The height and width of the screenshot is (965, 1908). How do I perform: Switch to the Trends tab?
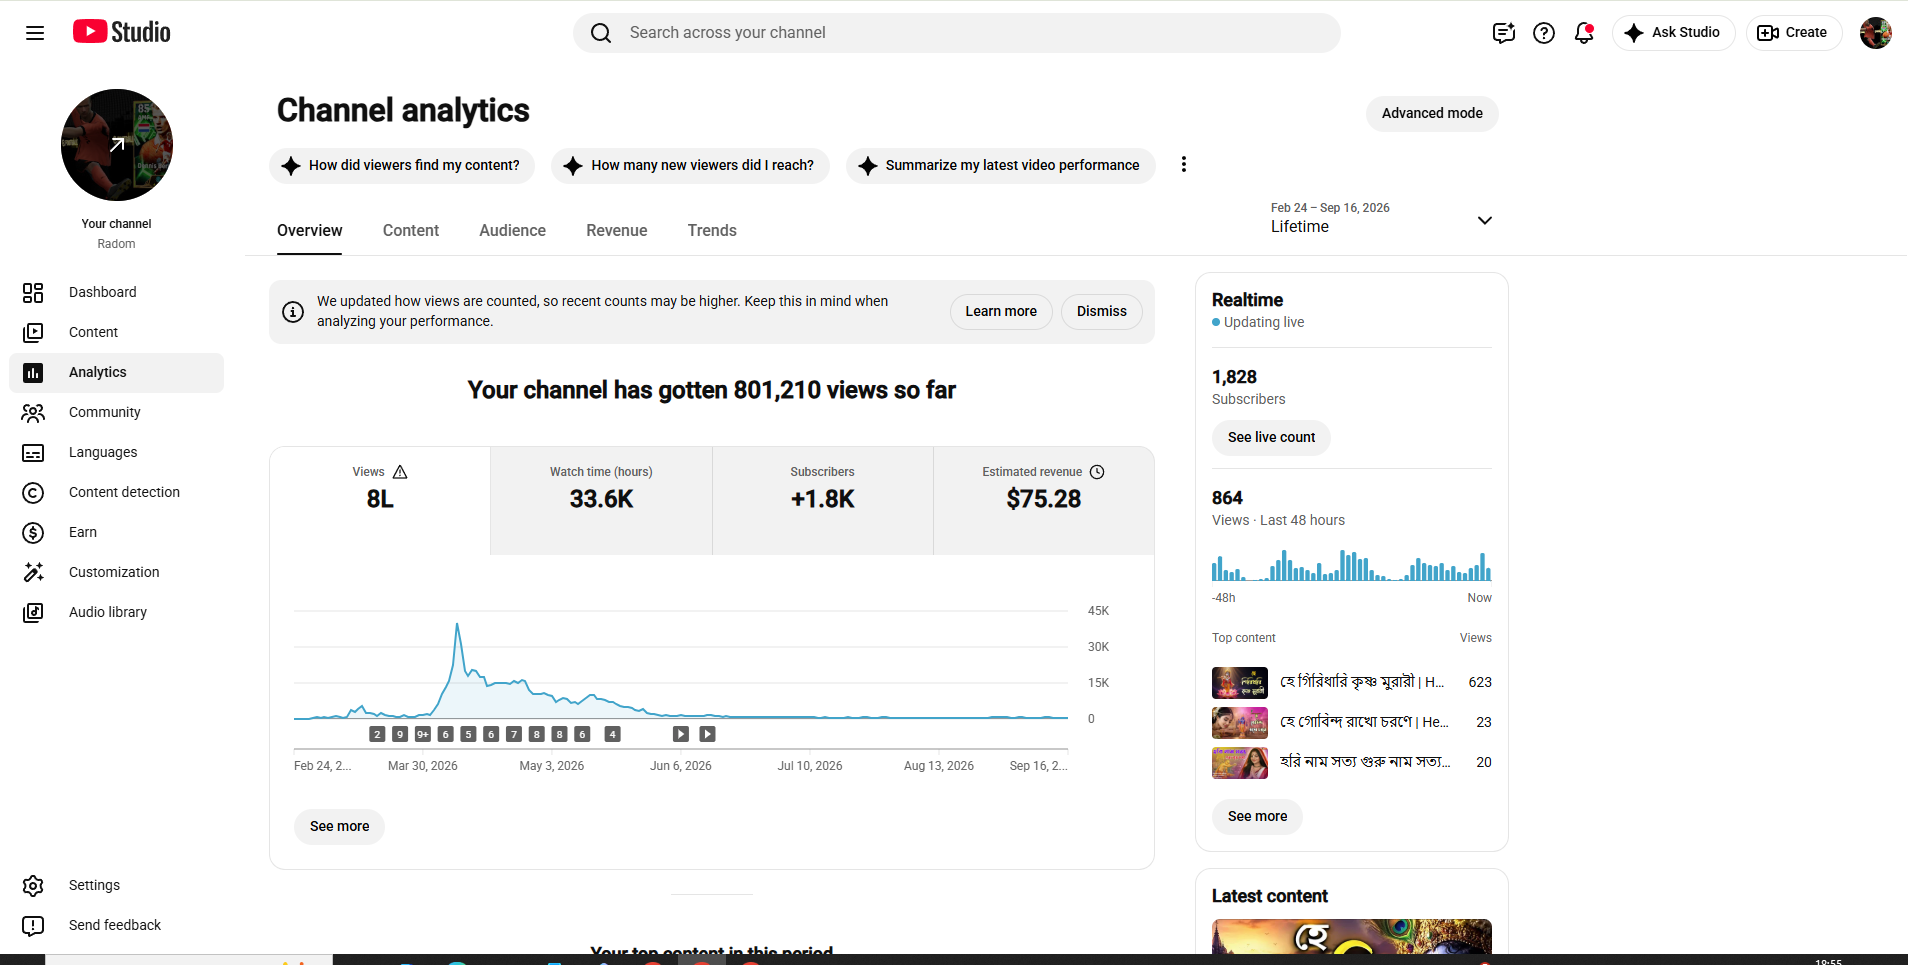712,230
